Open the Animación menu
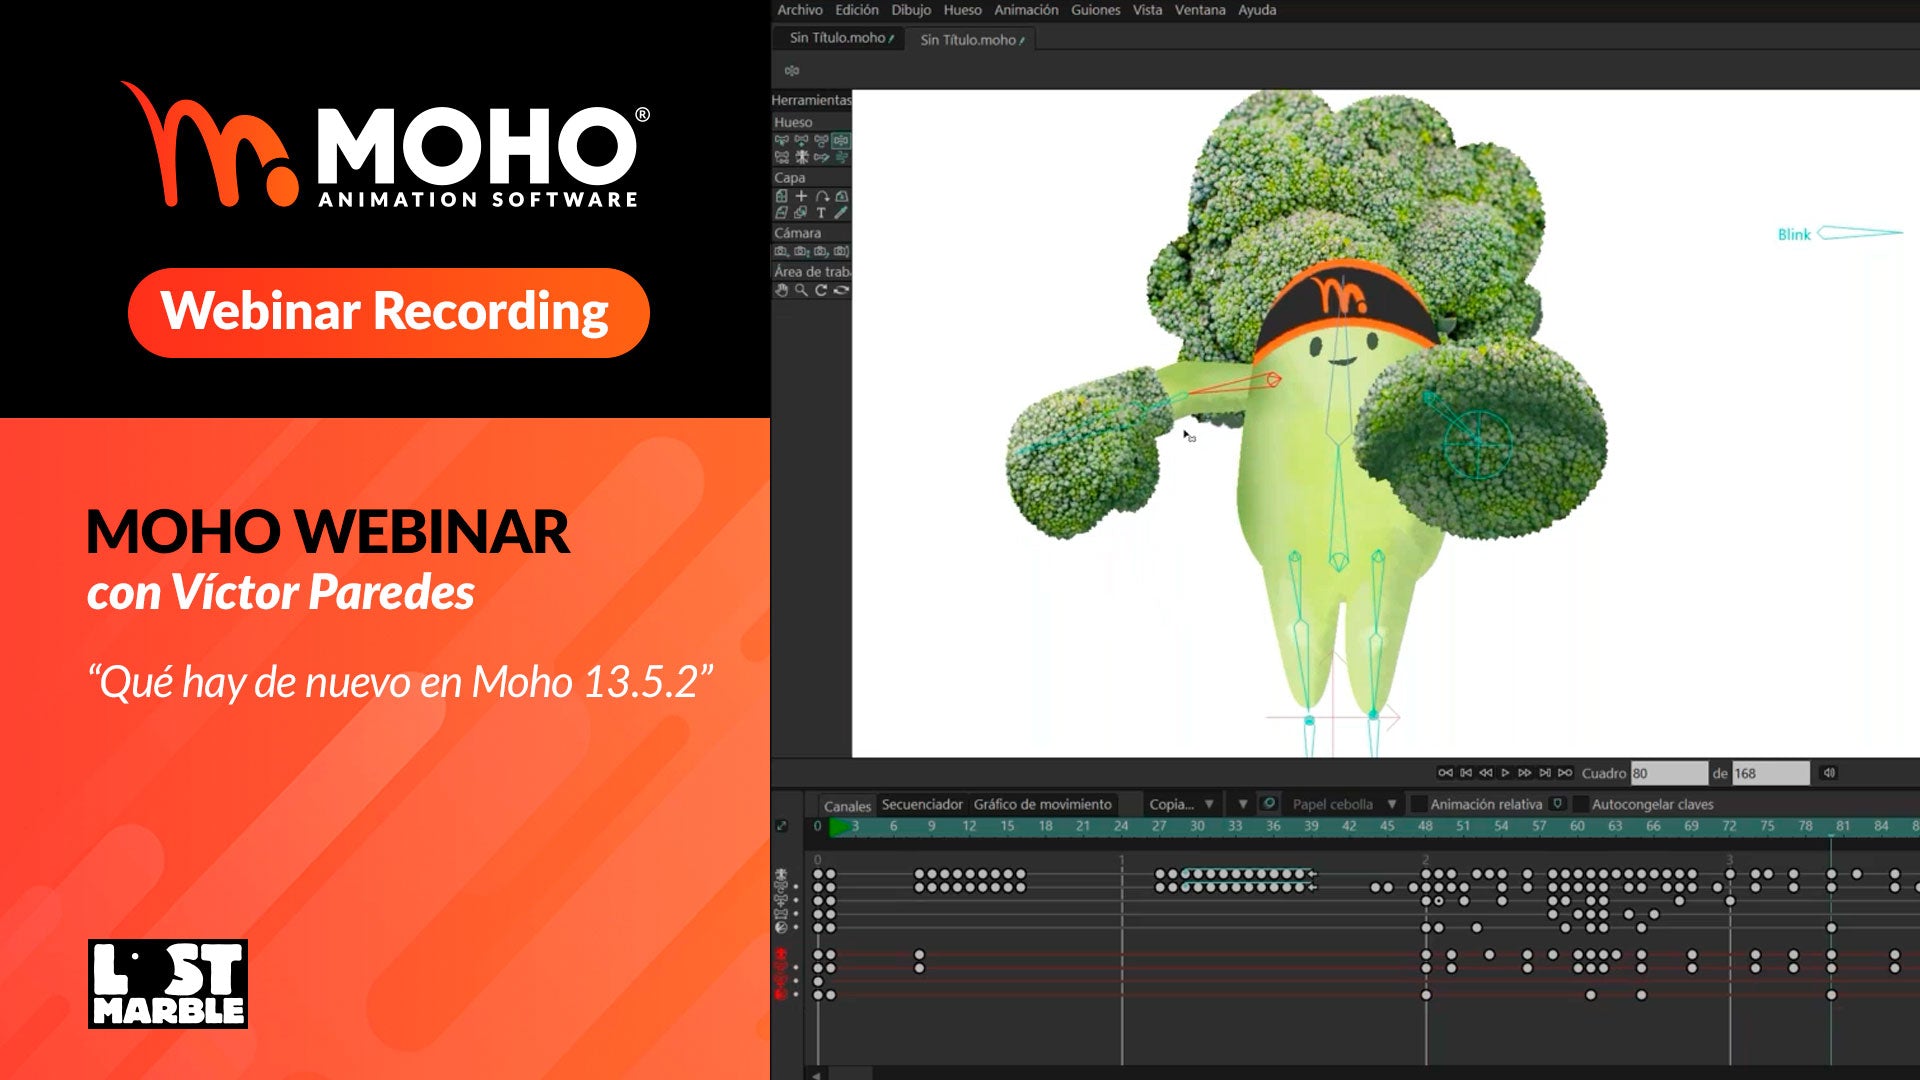 pos(1025,10)
